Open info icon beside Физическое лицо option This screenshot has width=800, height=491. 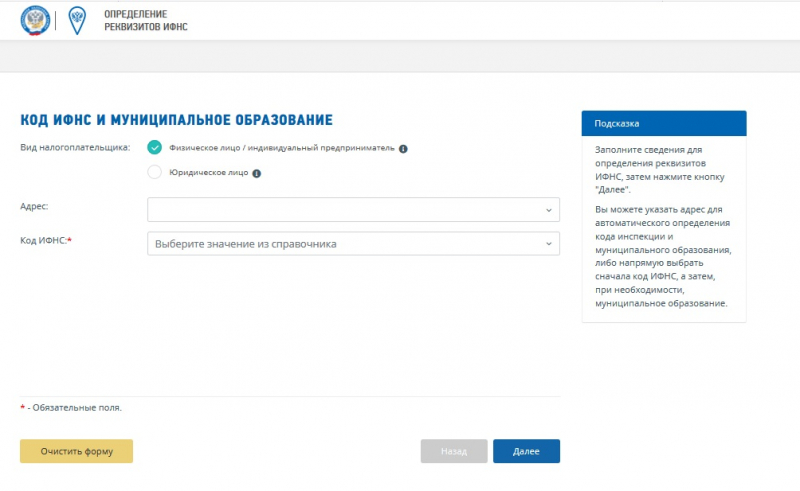point(403,148)
